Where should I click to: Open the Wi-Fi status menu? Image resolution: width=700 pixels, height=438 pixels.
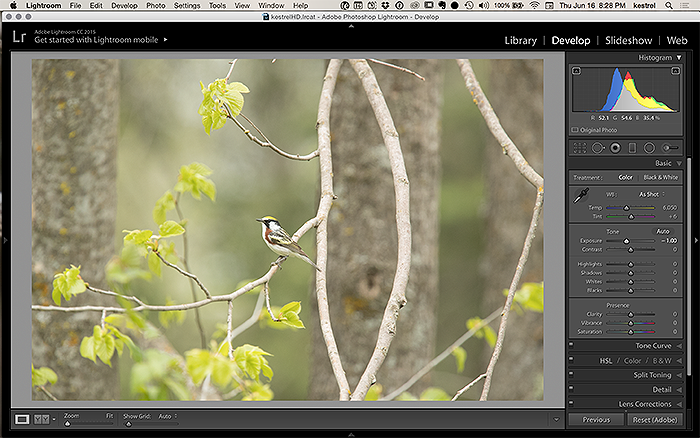pos(534,5)
